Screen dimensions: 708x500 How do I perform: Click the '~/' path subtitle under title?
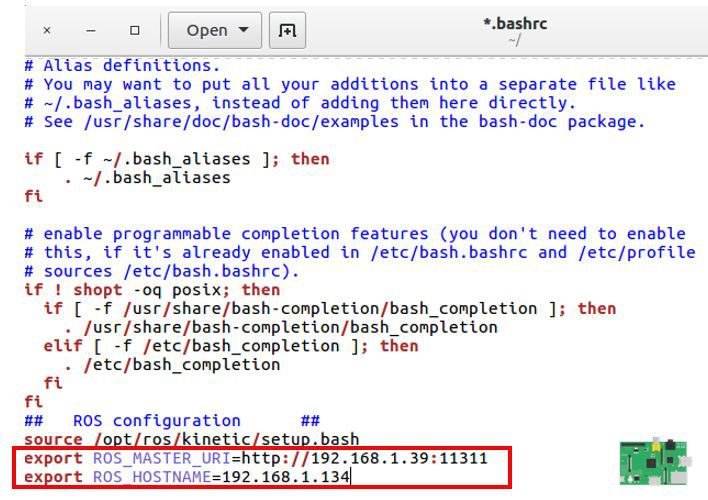tap(515, 41)
